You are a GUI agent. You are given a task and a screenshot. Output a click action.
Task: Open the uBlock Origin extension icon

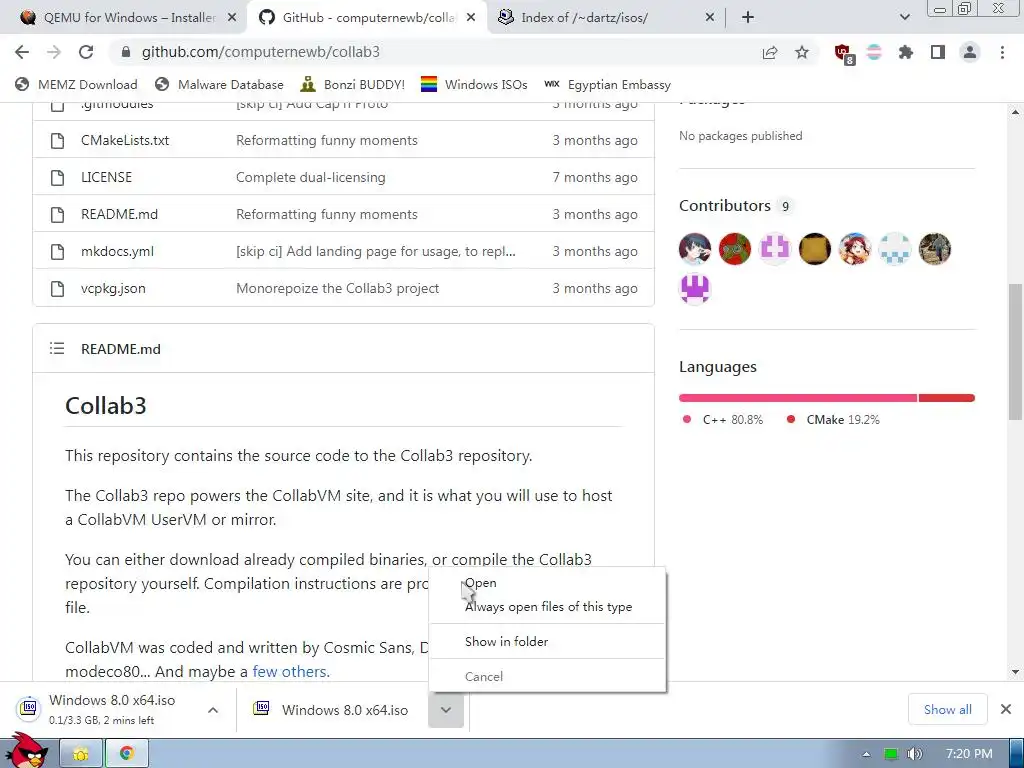tap(844, 54)
